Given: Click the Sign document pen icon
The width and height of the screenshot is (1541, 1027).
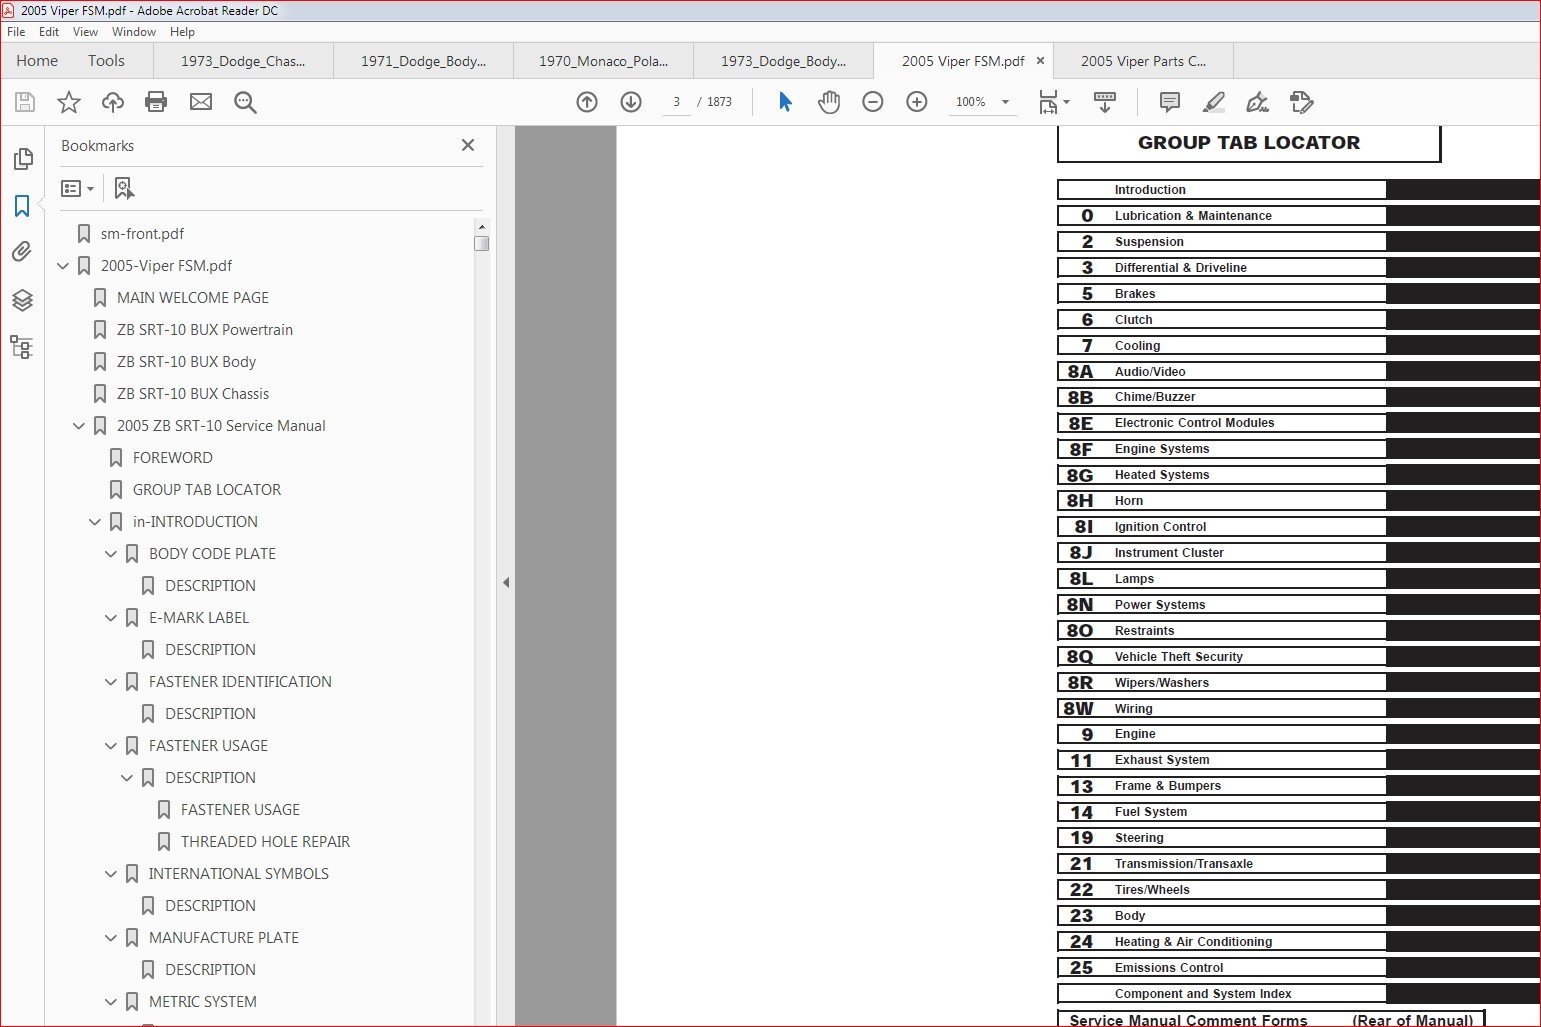Looking at the screenshot, I should point(1258,102).
